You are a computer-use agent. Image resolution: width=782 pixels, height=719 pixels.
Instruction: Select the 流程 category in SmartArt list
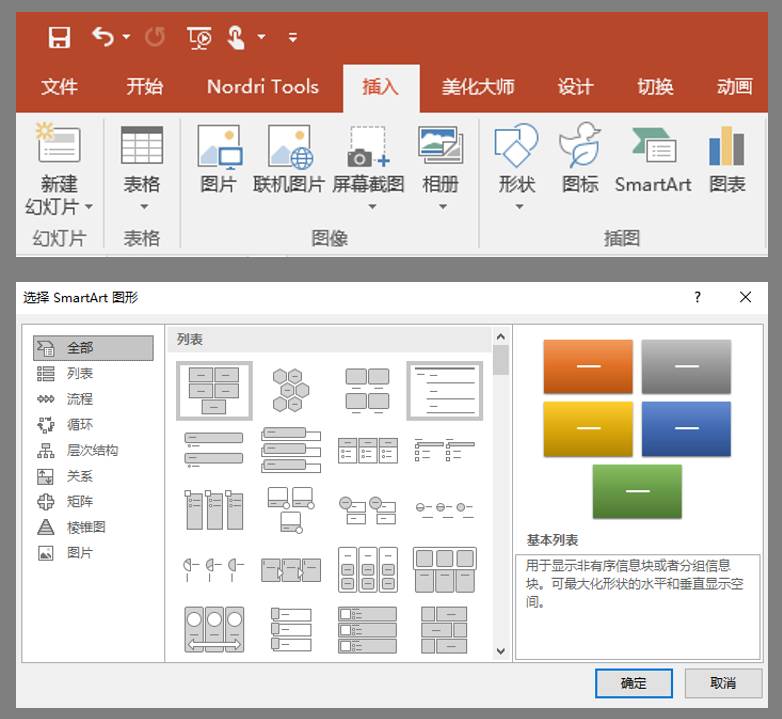(x=80, y=399)
